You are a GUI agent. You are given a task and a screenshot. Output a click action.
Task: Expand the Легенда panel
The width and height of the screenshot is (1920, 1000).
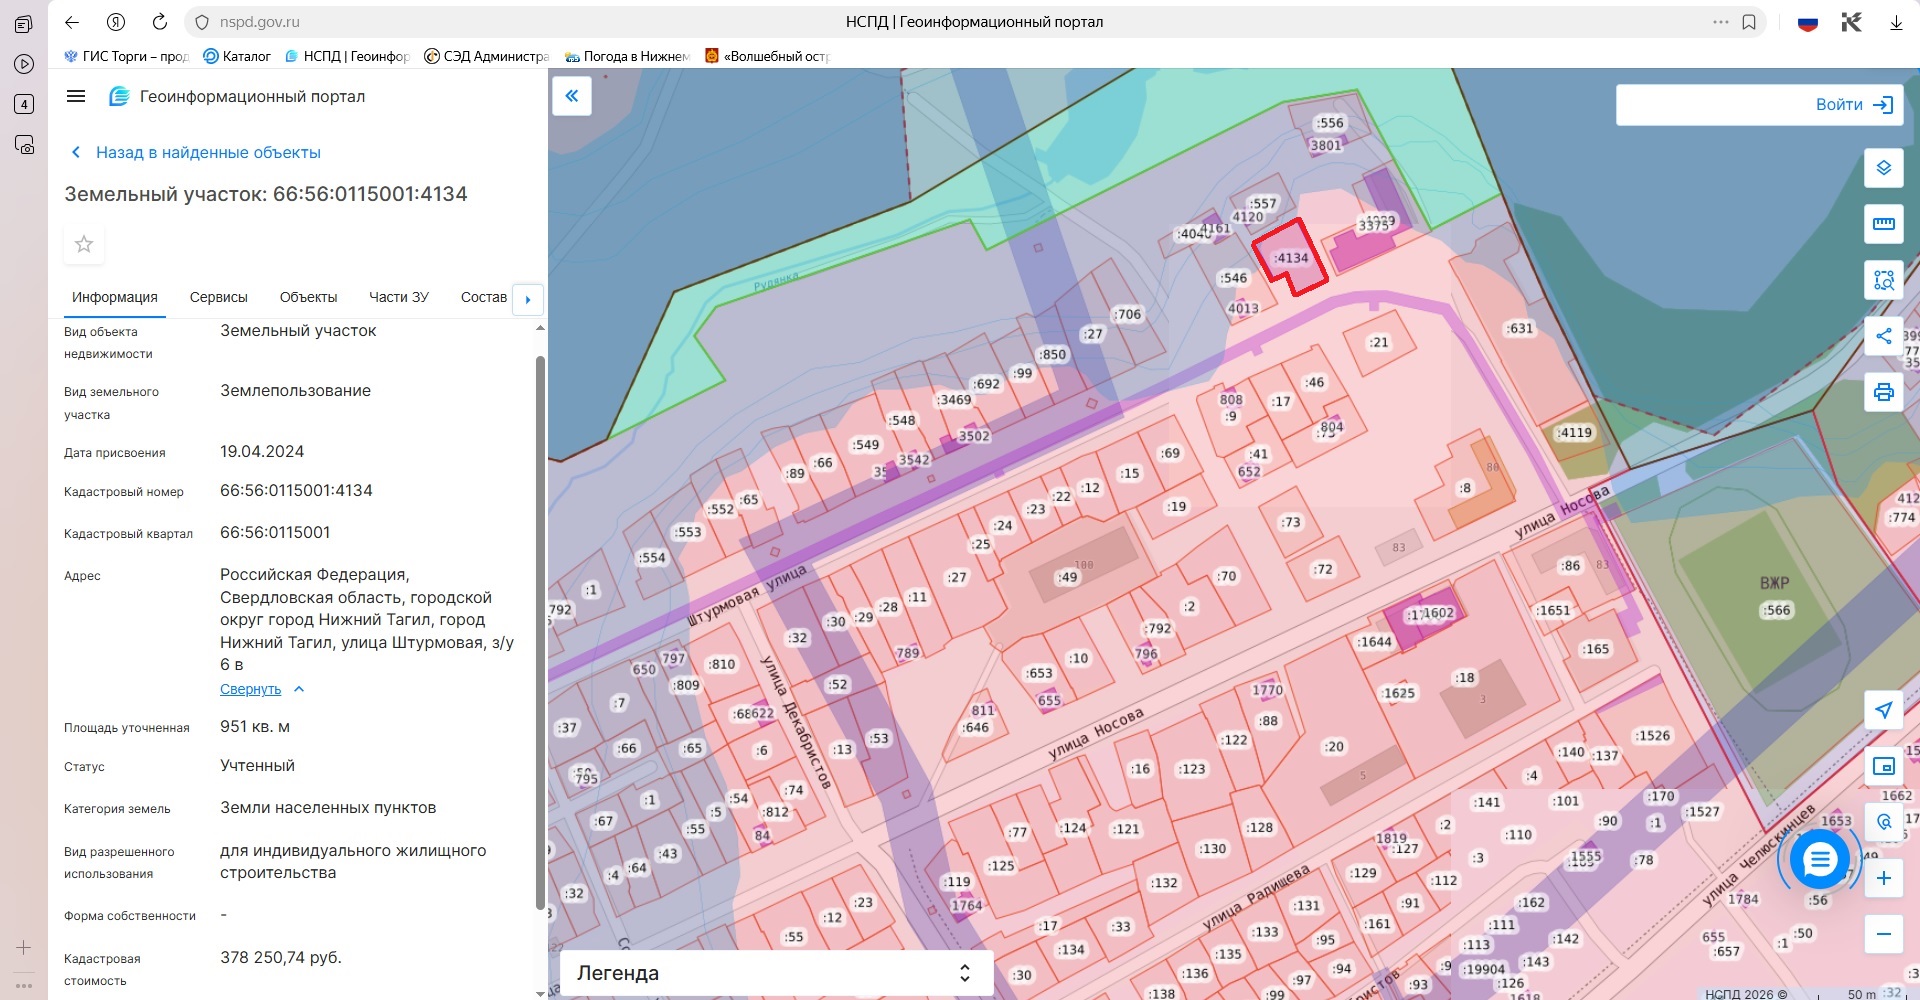[x=775, y=973]
